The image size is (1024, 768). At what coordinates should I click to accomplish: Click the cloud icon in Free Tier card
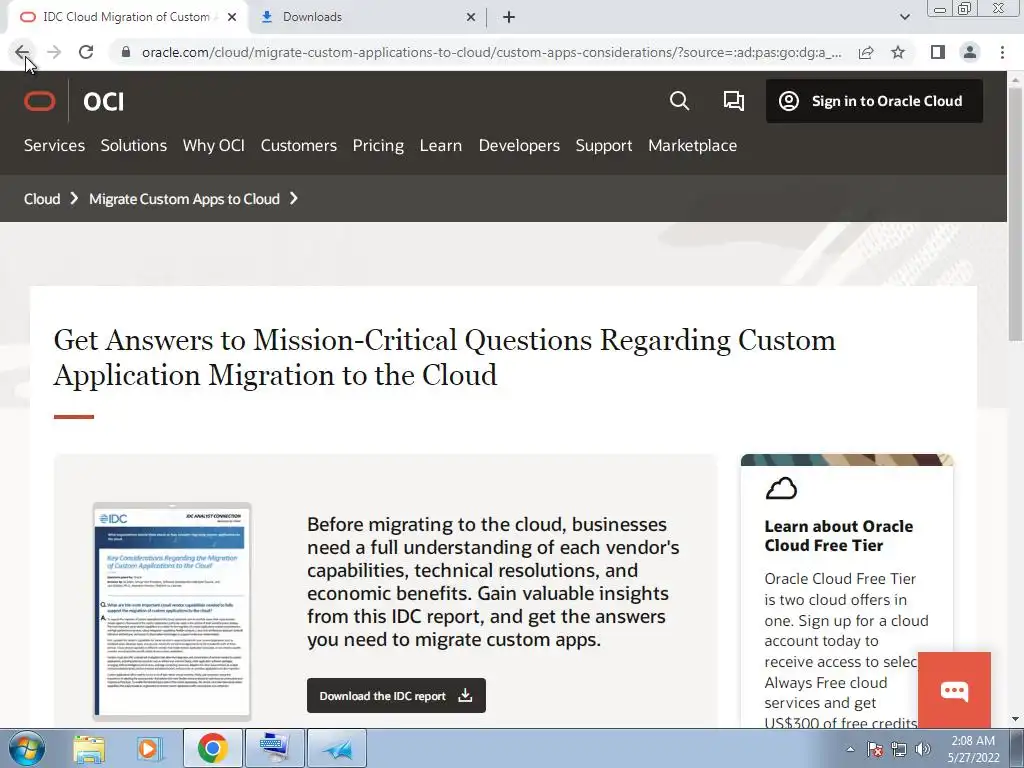click(x=781, y=488)
